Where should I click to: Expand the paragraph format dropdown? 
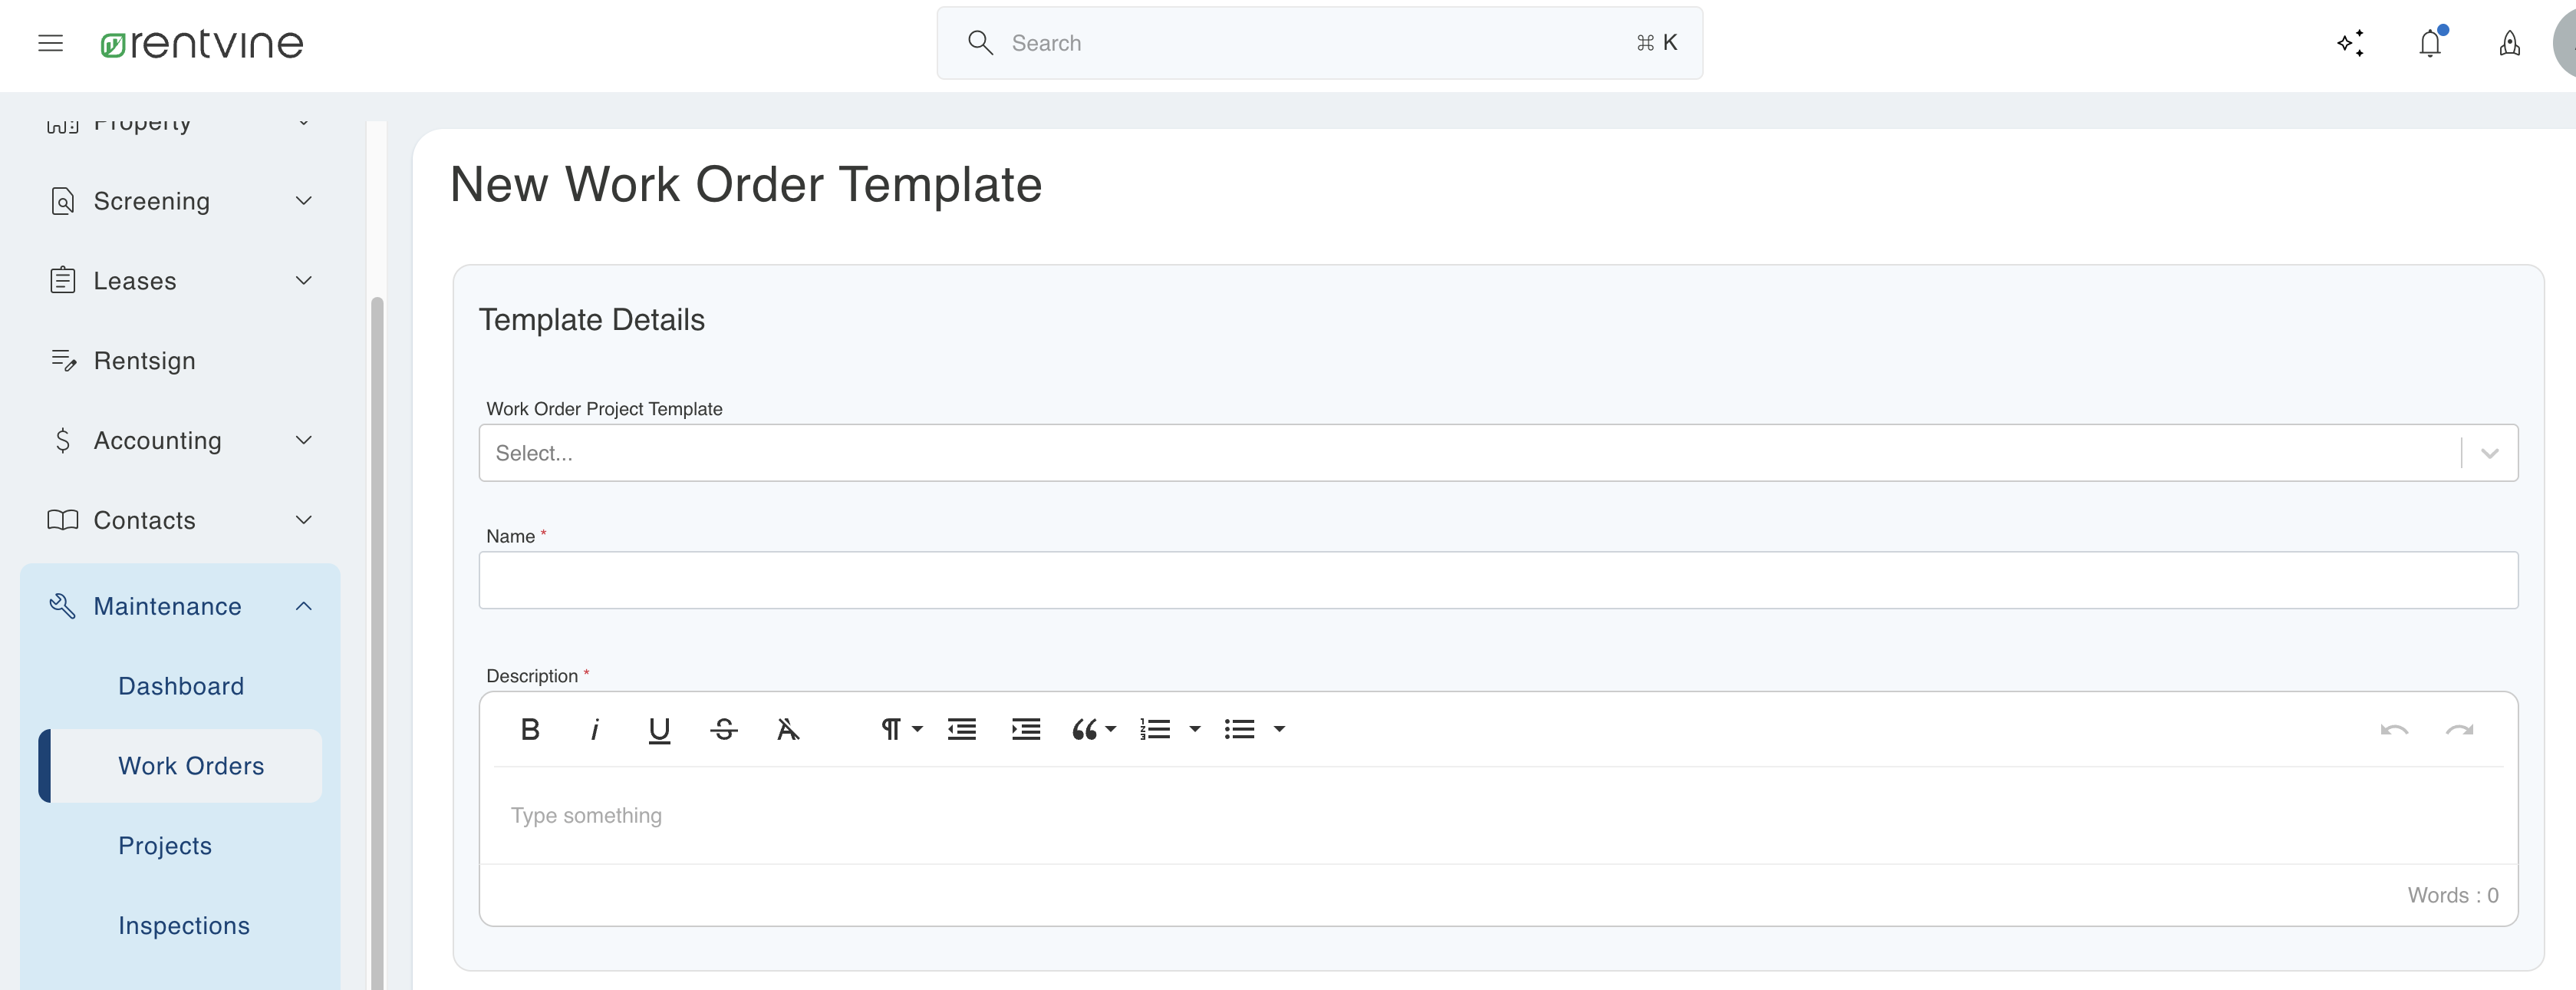pos(900,730)
